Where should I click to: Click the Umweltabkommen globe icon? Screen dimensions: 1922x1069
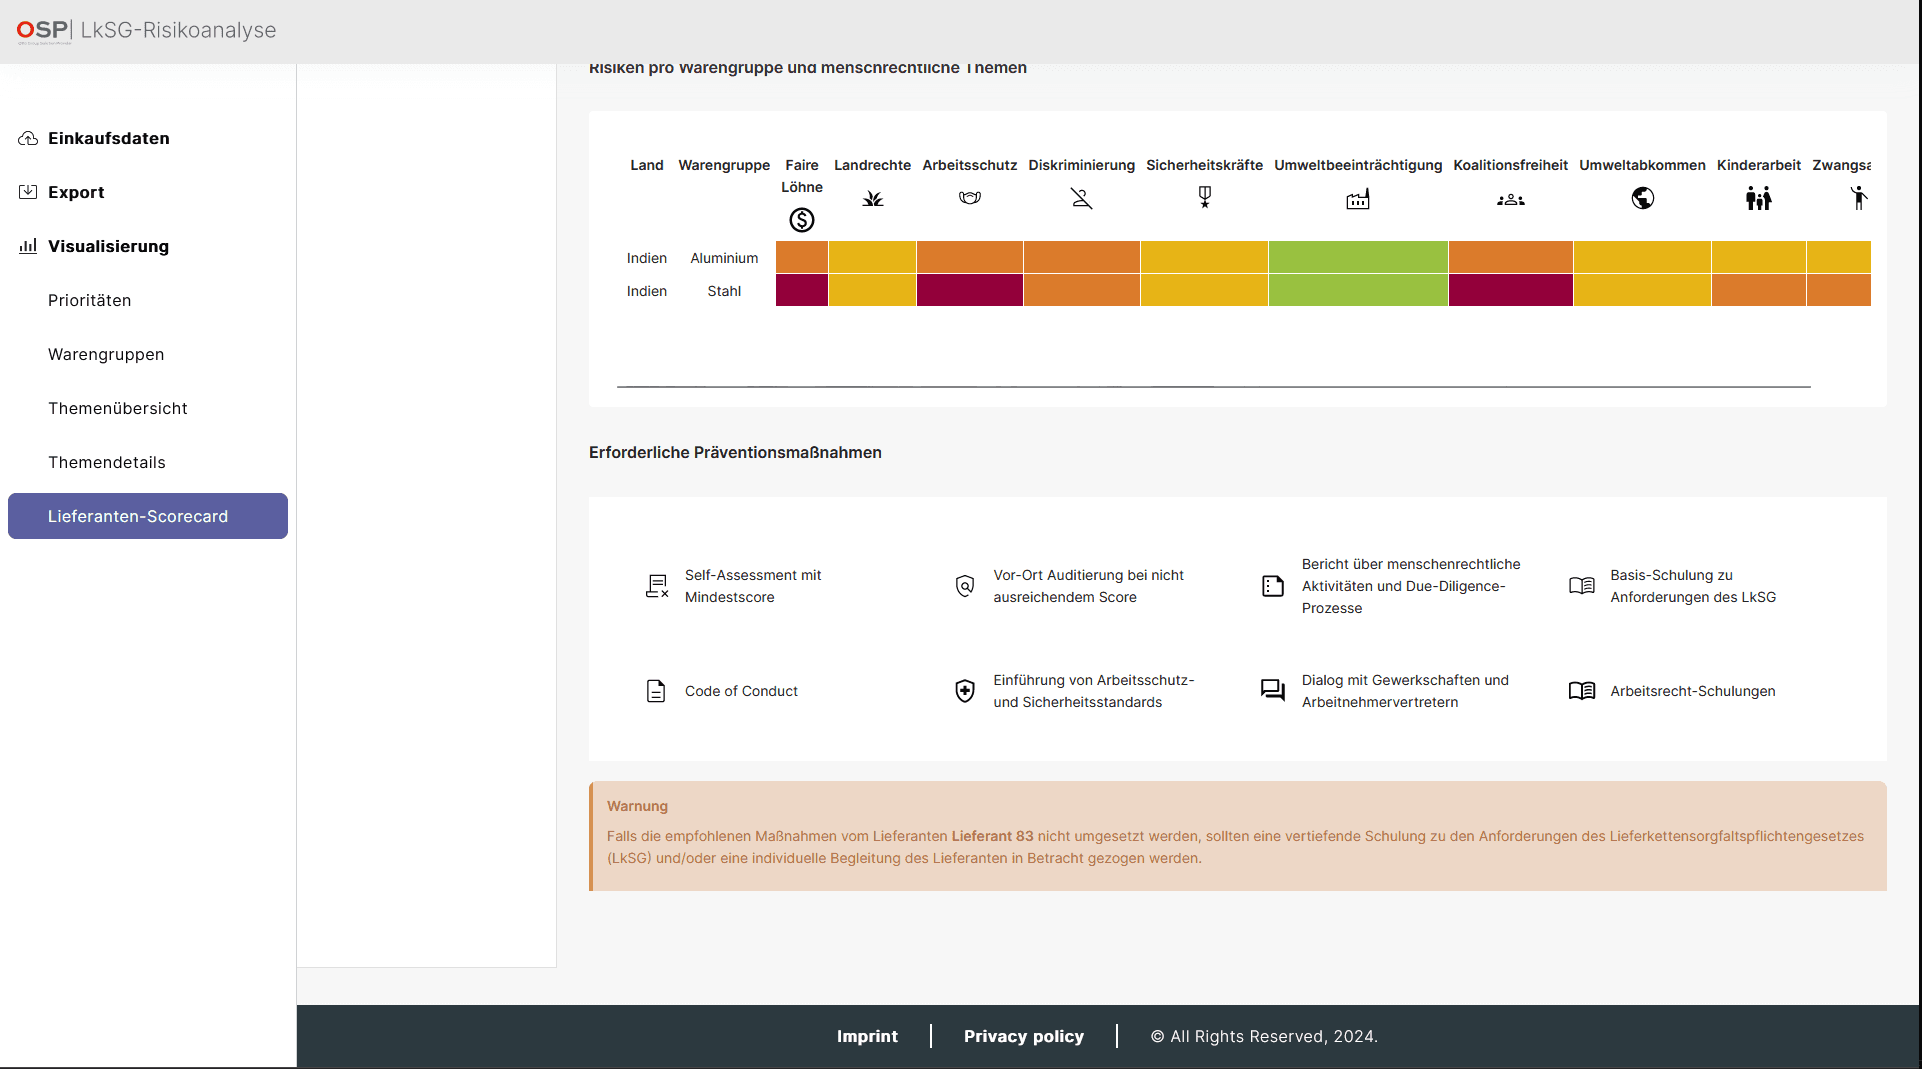coord(1643,198)
